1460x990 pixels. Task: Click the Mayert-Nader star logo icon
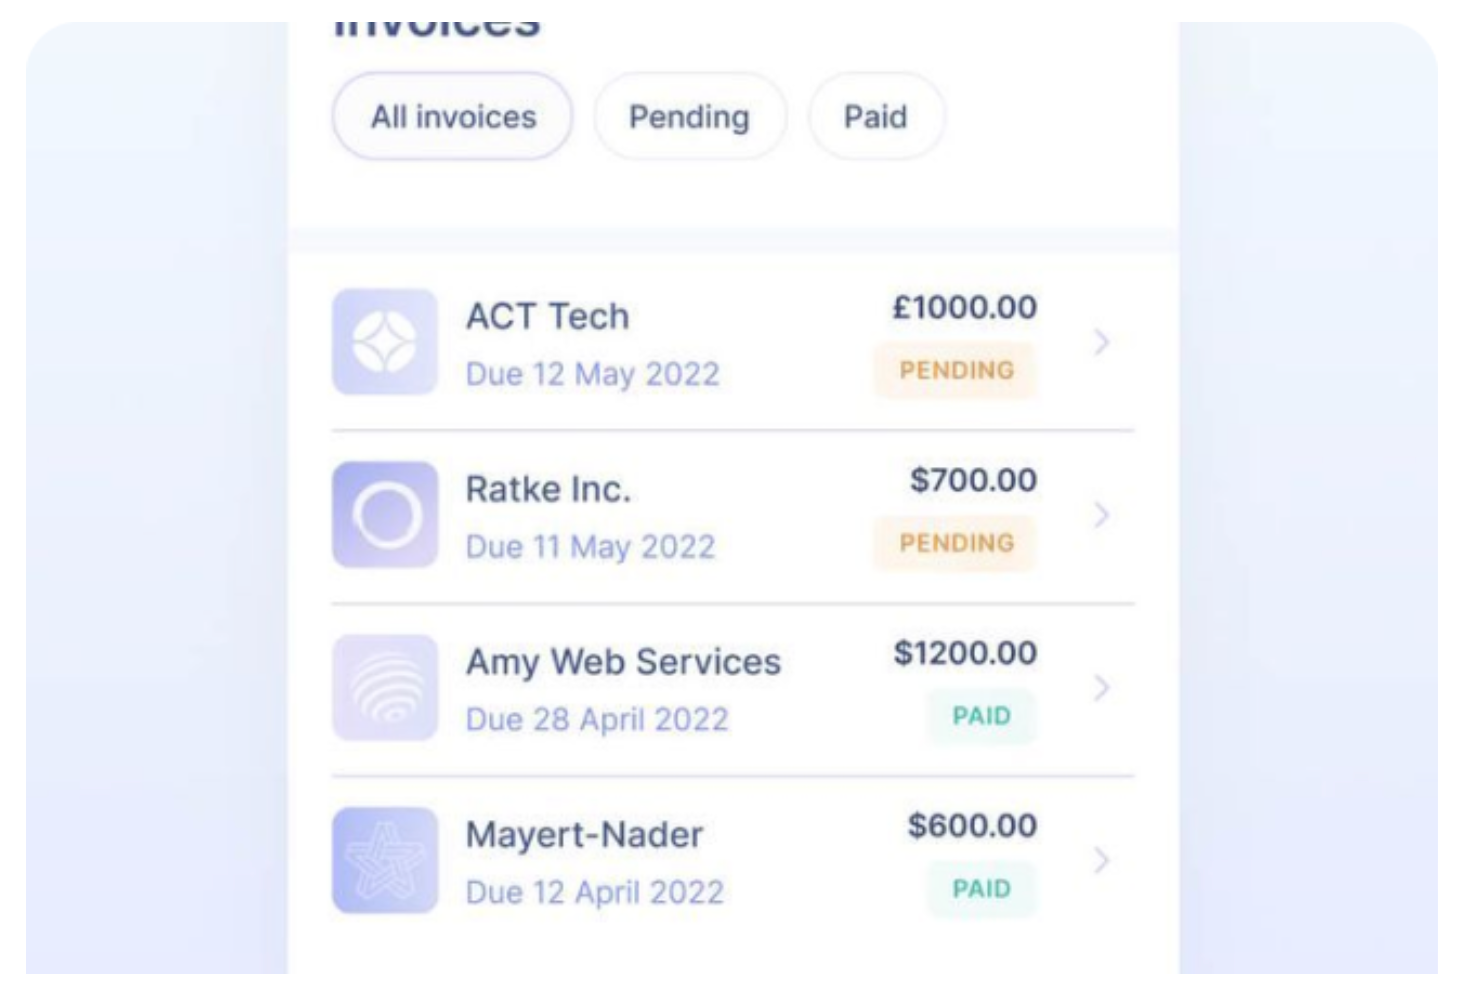(x=385, y=860)
